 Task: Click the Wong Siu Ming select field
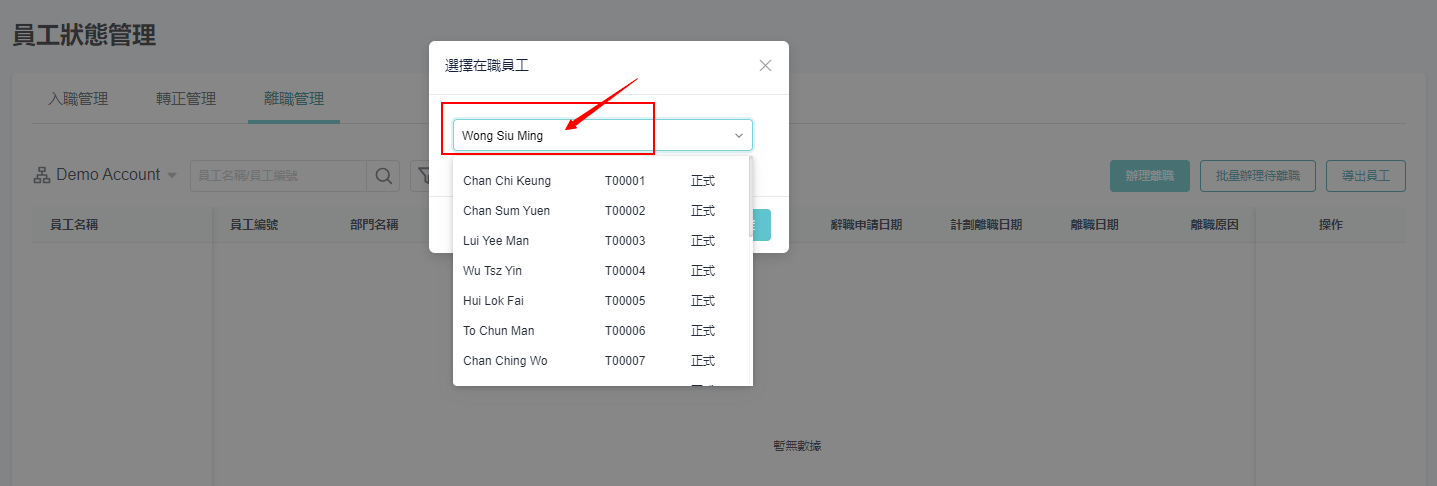(603, 135)
